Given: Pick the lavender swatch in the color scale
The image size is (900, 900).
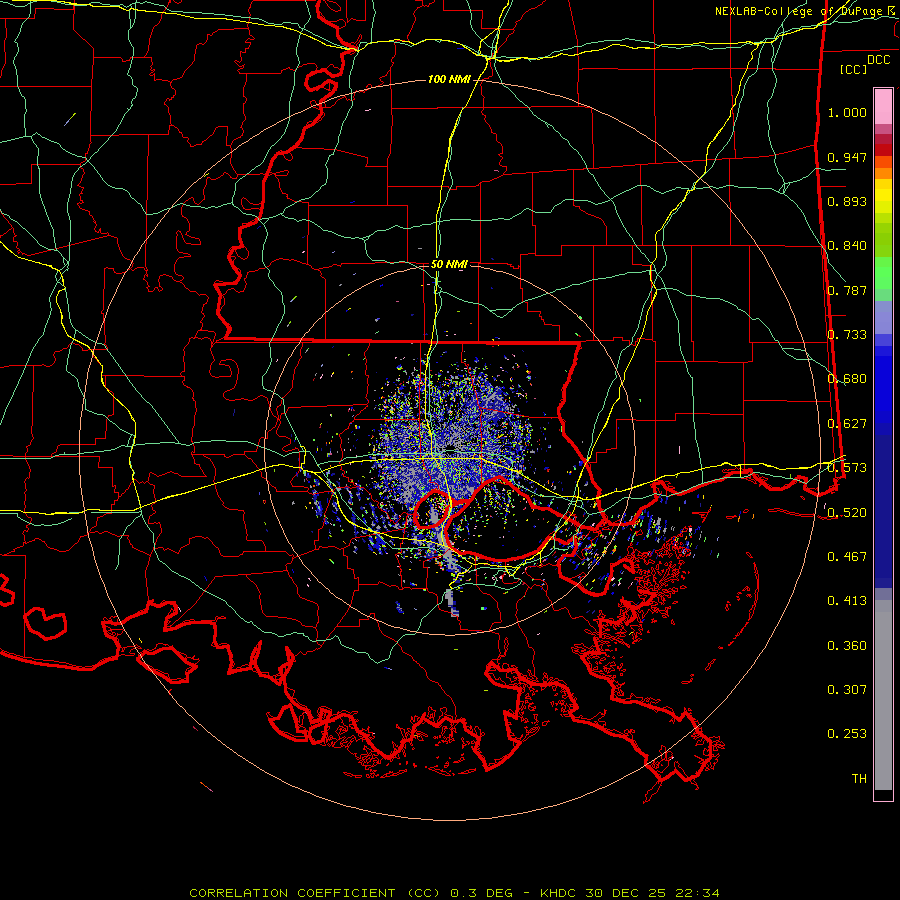Looking at the screenshot, I should click(883, 317).
